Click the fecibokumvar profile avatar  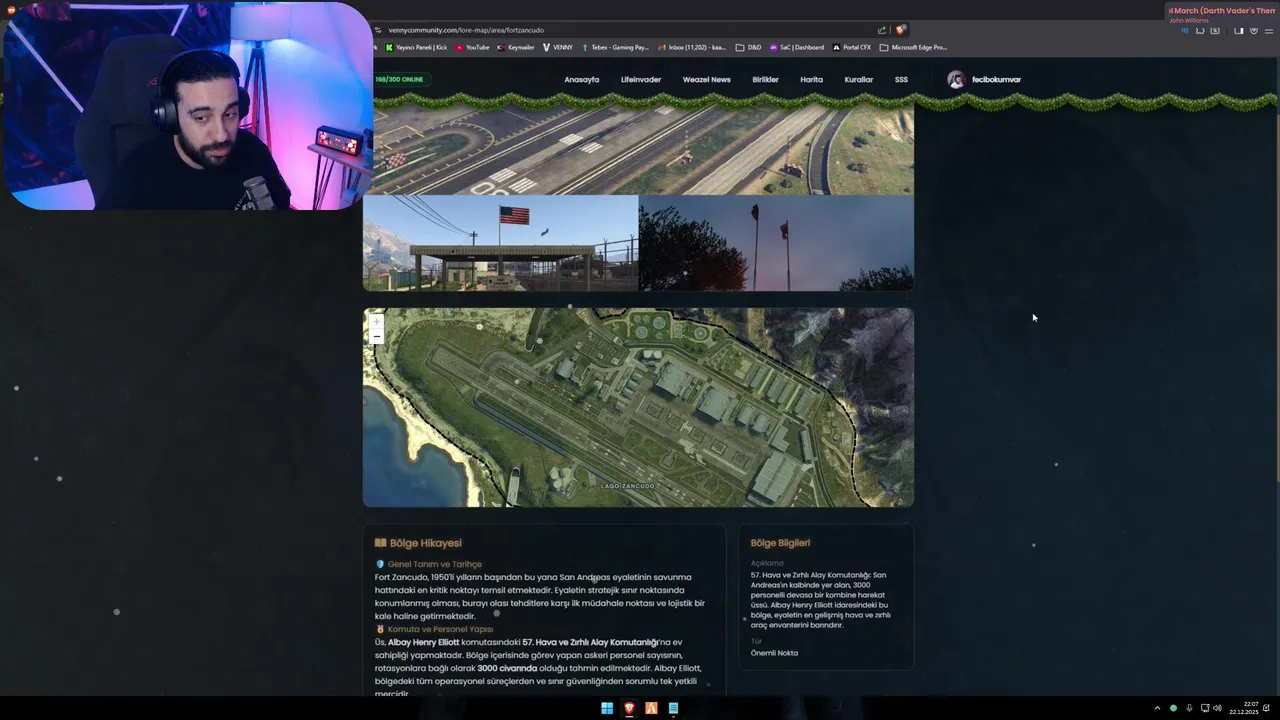(x=956, y=80)
